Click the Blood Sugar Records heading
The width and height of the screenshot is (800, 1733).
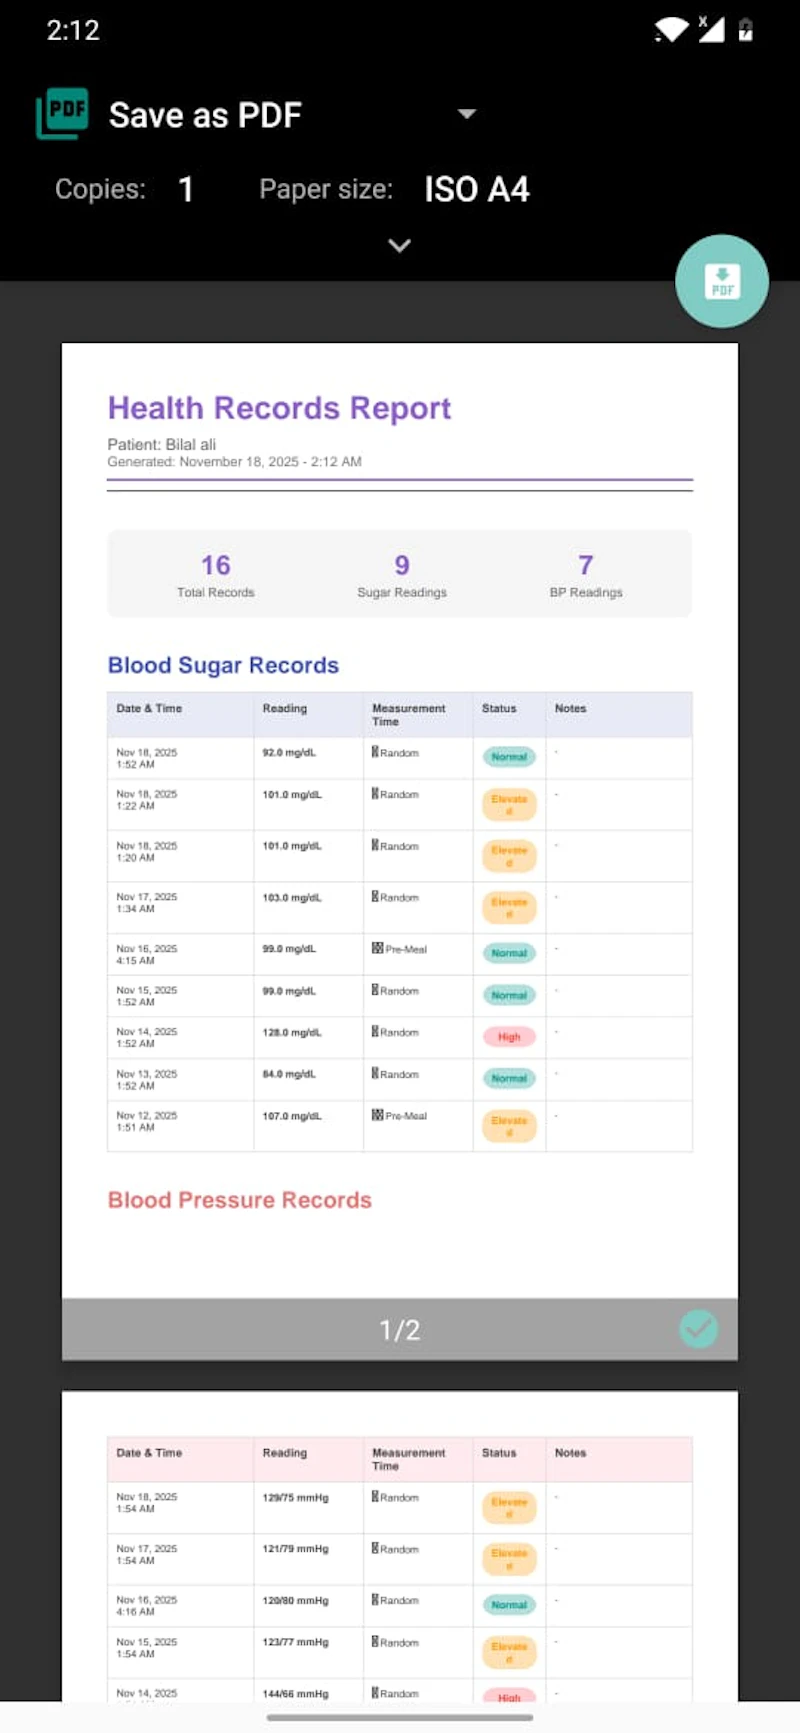(x=223, y=665)
